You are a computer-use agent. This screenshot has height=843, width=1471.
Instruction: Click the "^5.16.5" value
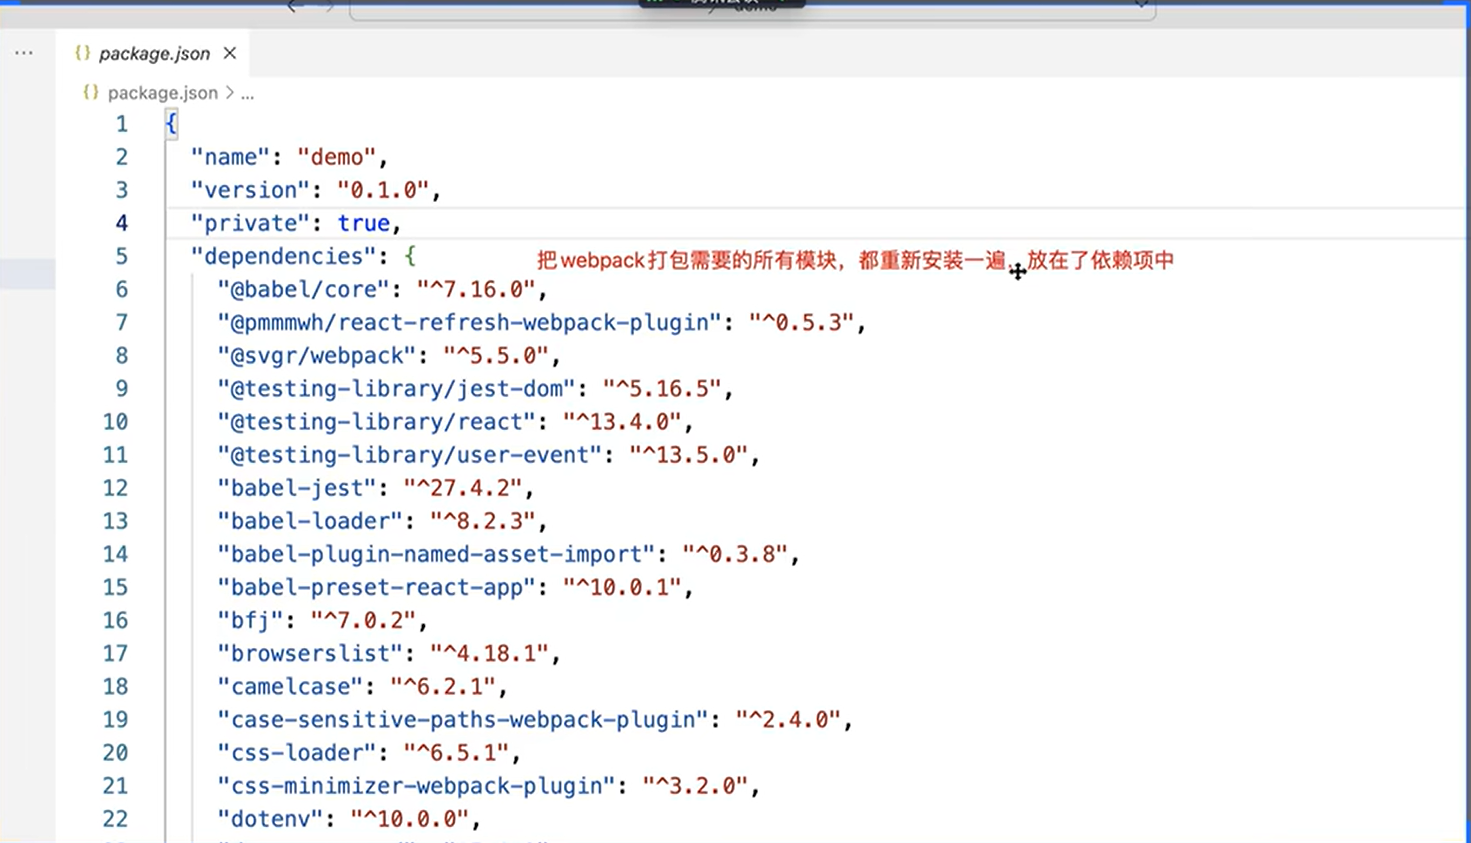coord(663,388)
